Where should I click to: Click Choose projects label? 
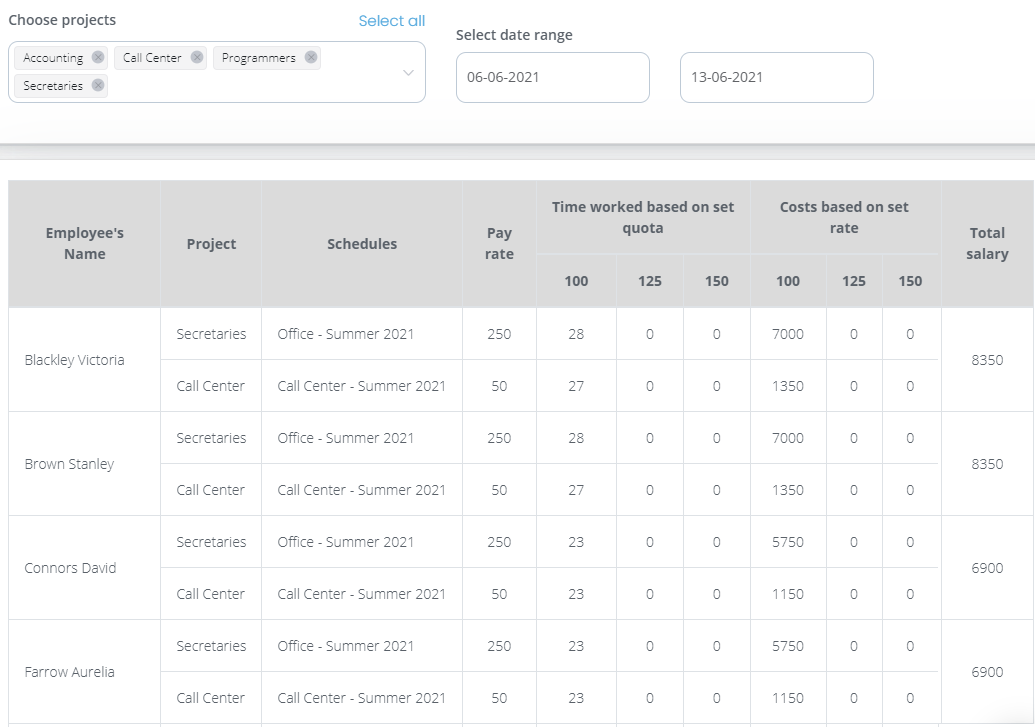62,20
